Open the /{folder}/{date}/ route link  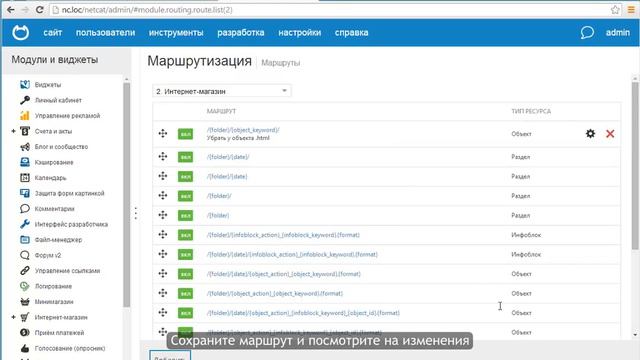point(228,157)
